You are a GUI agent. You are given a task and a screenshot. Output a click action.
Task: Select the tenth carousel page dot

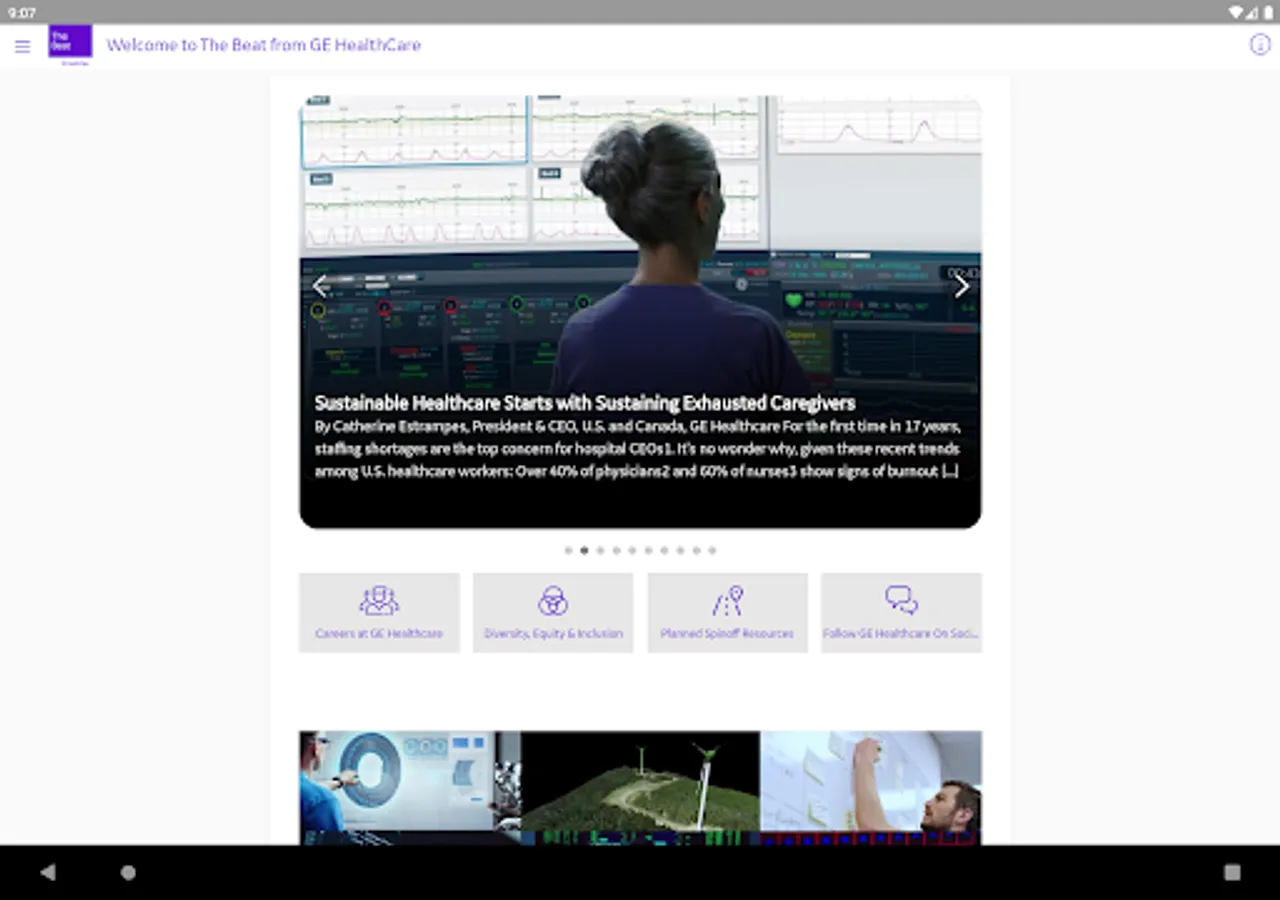tap(712, 550)
